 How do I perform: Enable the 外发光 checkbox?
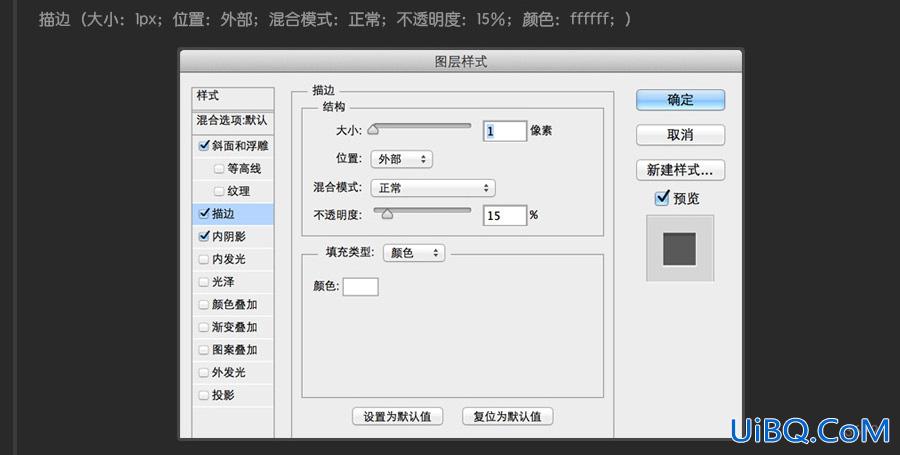click(204, 372)
